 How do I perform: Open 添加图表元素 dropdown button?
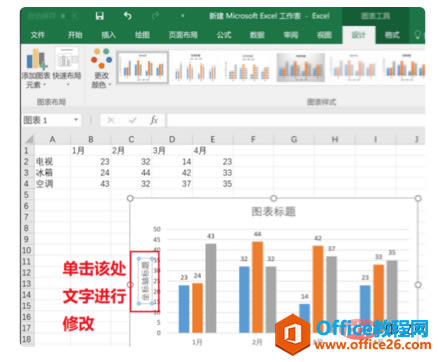pos(36,69)
